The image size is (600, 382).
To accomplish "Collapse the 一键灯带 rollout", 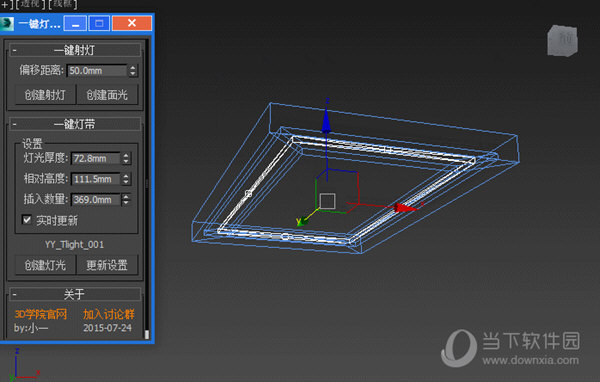I will tap(75, 124).
